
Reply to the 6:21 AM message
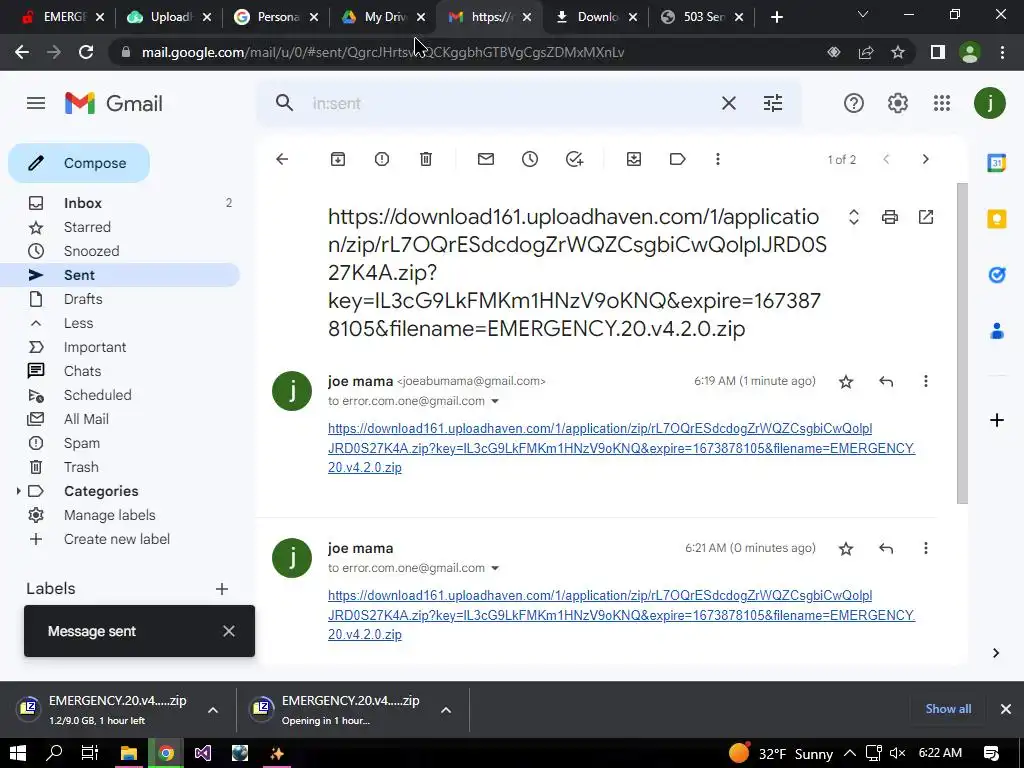tap(886, 549)
